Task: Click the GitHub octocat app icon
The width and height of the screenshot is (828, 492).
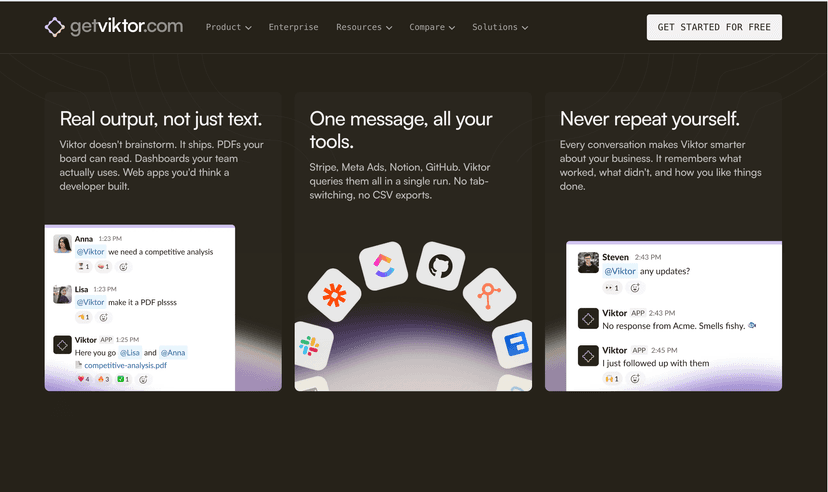Action: [440, 266]
